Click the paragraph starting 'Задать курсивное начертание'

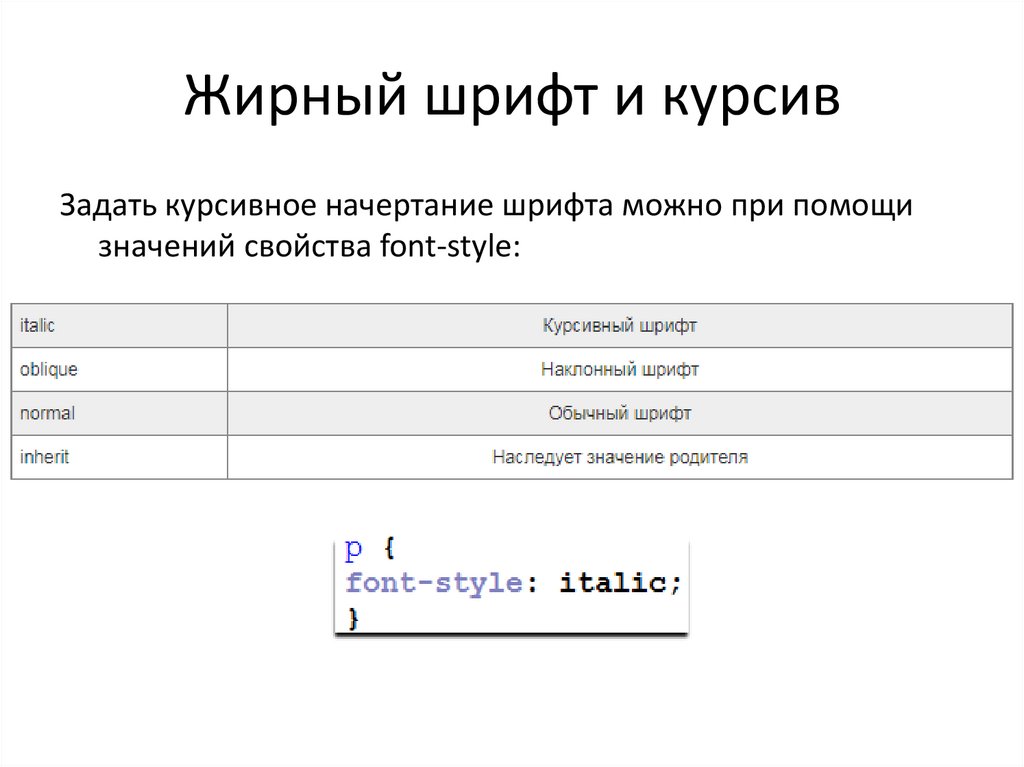pyautogui.click(x=486, y=225)
